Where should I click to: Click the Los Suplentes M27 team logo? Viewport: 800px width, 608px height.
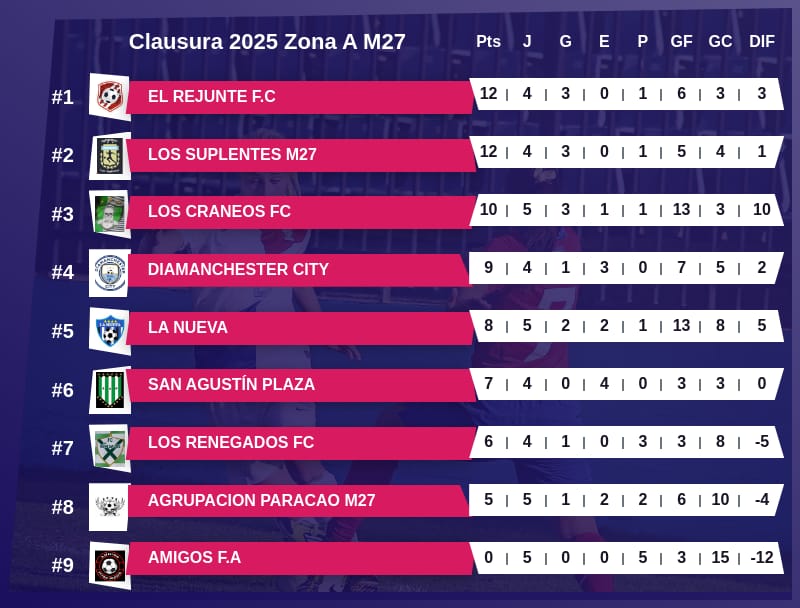109,155
